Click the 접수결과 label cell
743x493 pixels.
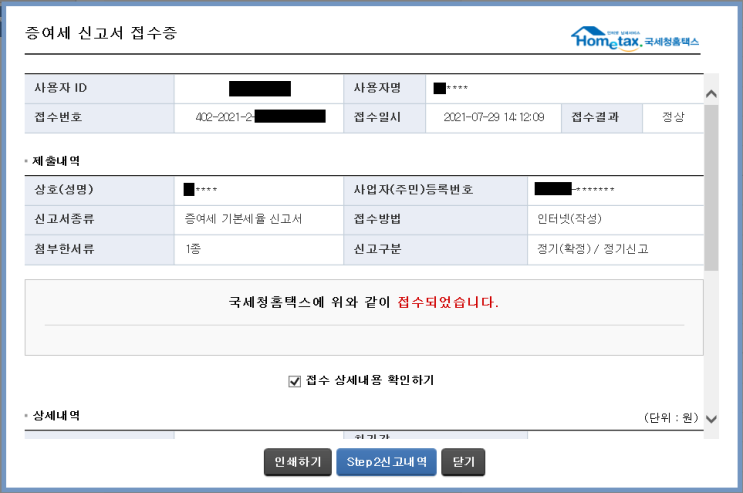click(x=602, y=118)
